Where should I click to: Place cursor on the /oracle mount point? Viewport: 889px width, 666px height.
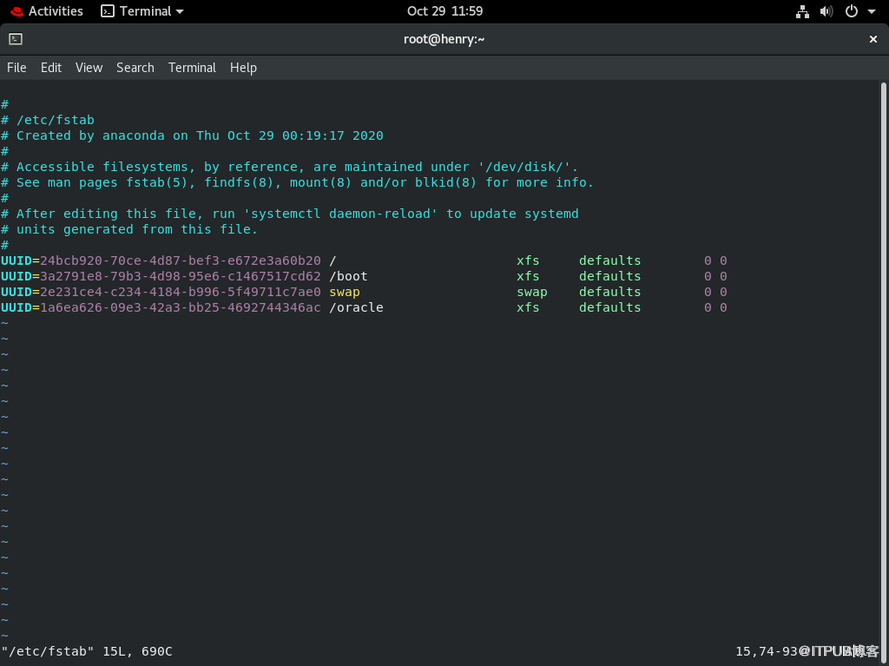(356, 307)
